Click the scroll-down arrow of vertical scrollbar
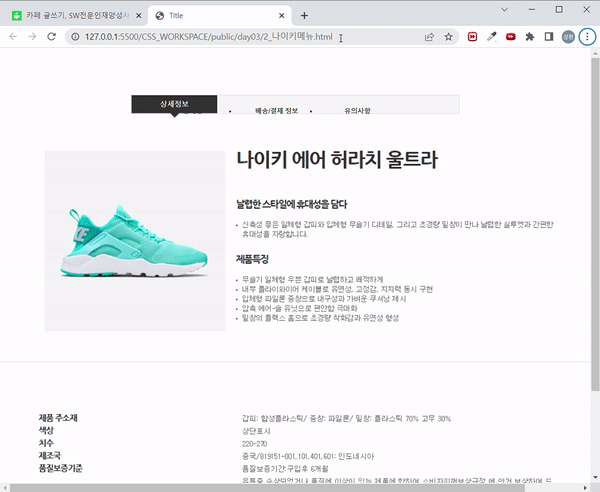Image resolution: width=600 pixels, height=492 pixels. pyautogui.click(x=595, y=477)
